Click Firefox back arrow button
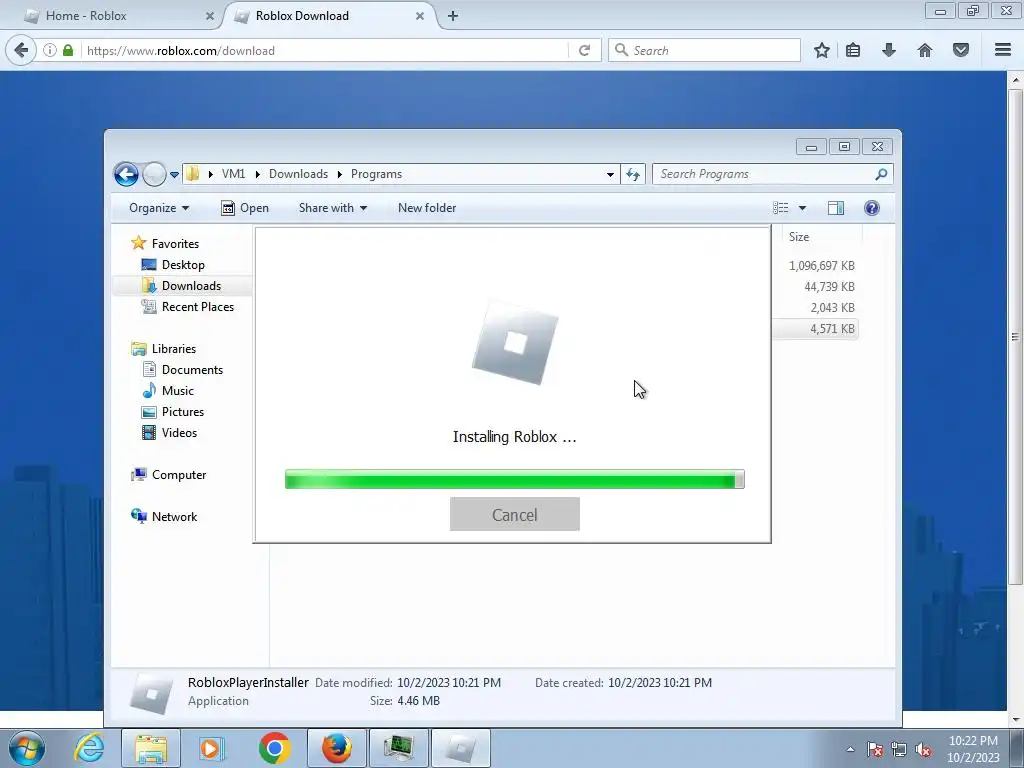Viewport: 1024px width, 768px height. click(21, 50)
